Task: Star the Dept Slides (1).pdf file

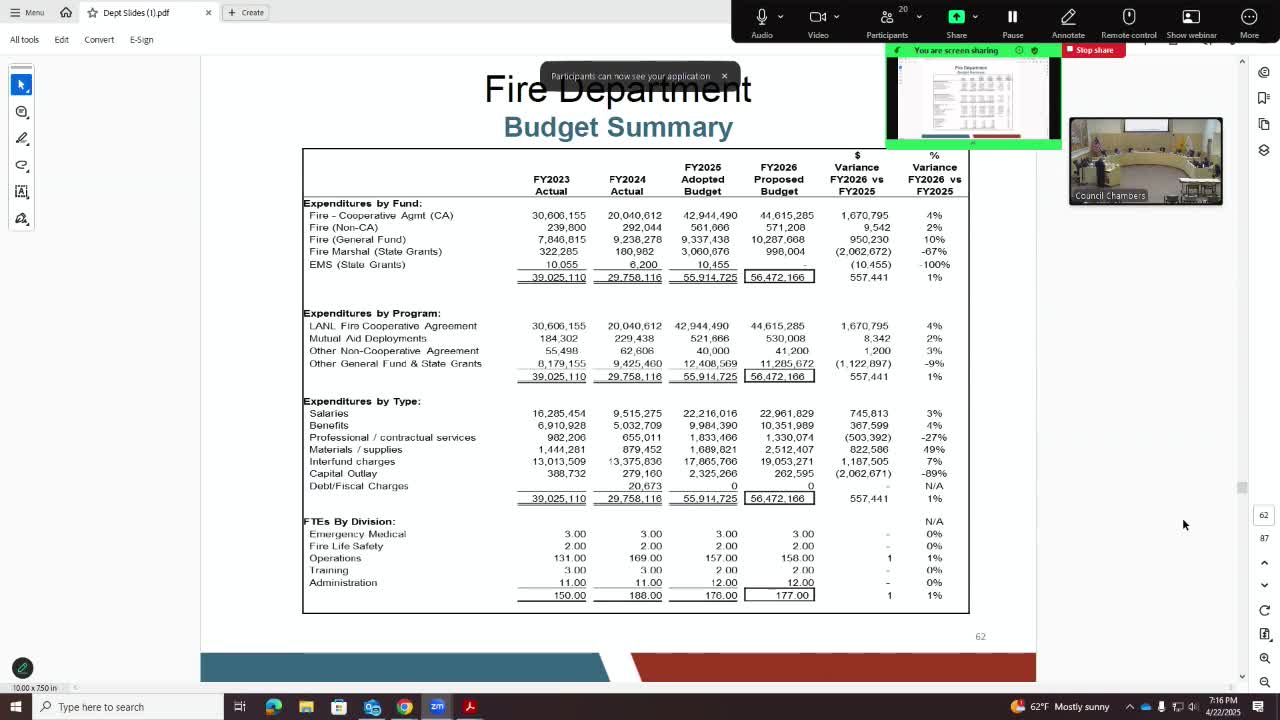Action: [x=92, y=13]
